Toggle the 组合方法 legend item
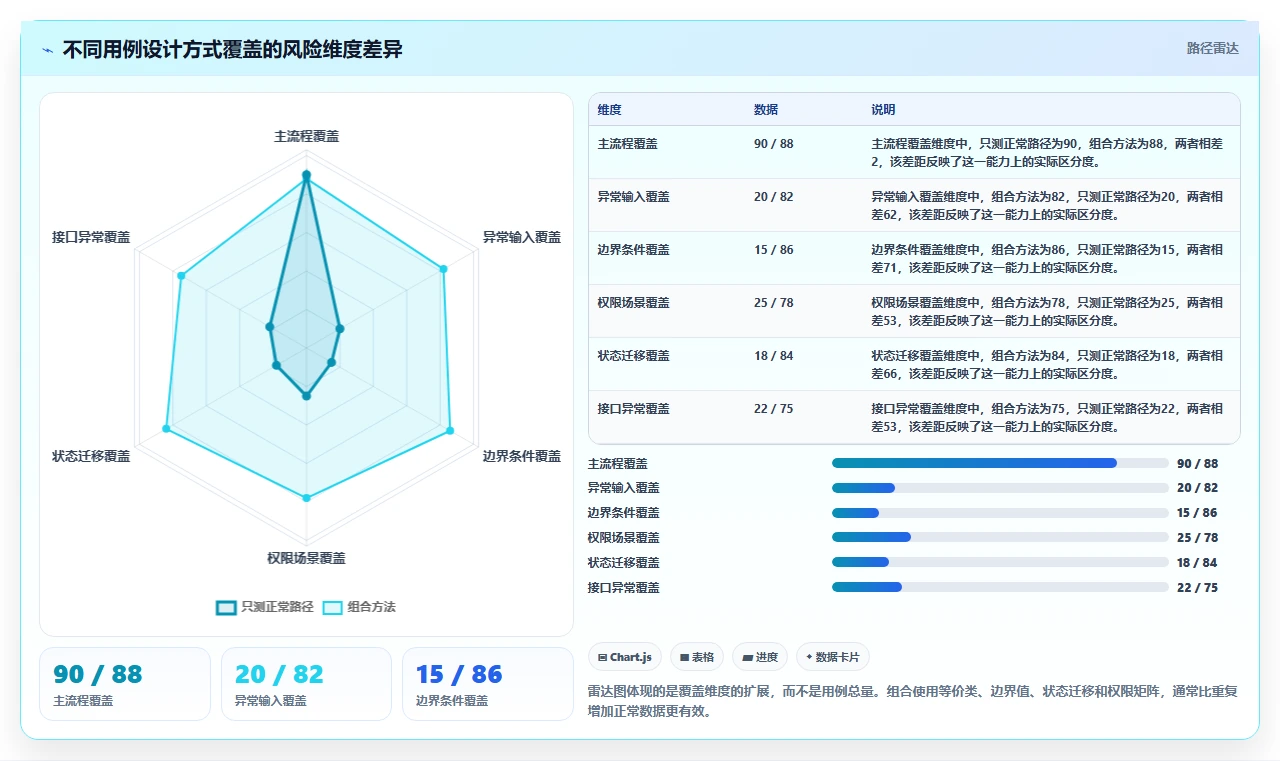 coord(359,607)
